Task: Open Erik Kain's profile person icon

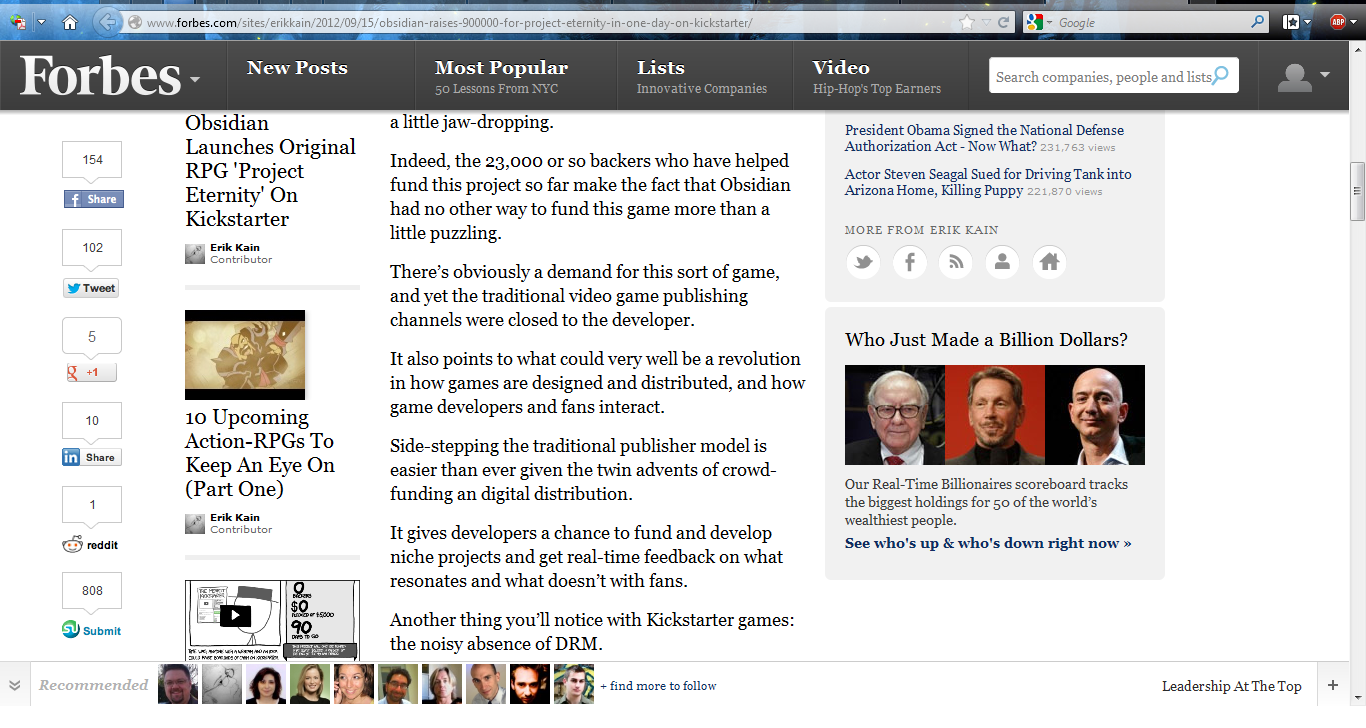Action: click(1002, 262)
